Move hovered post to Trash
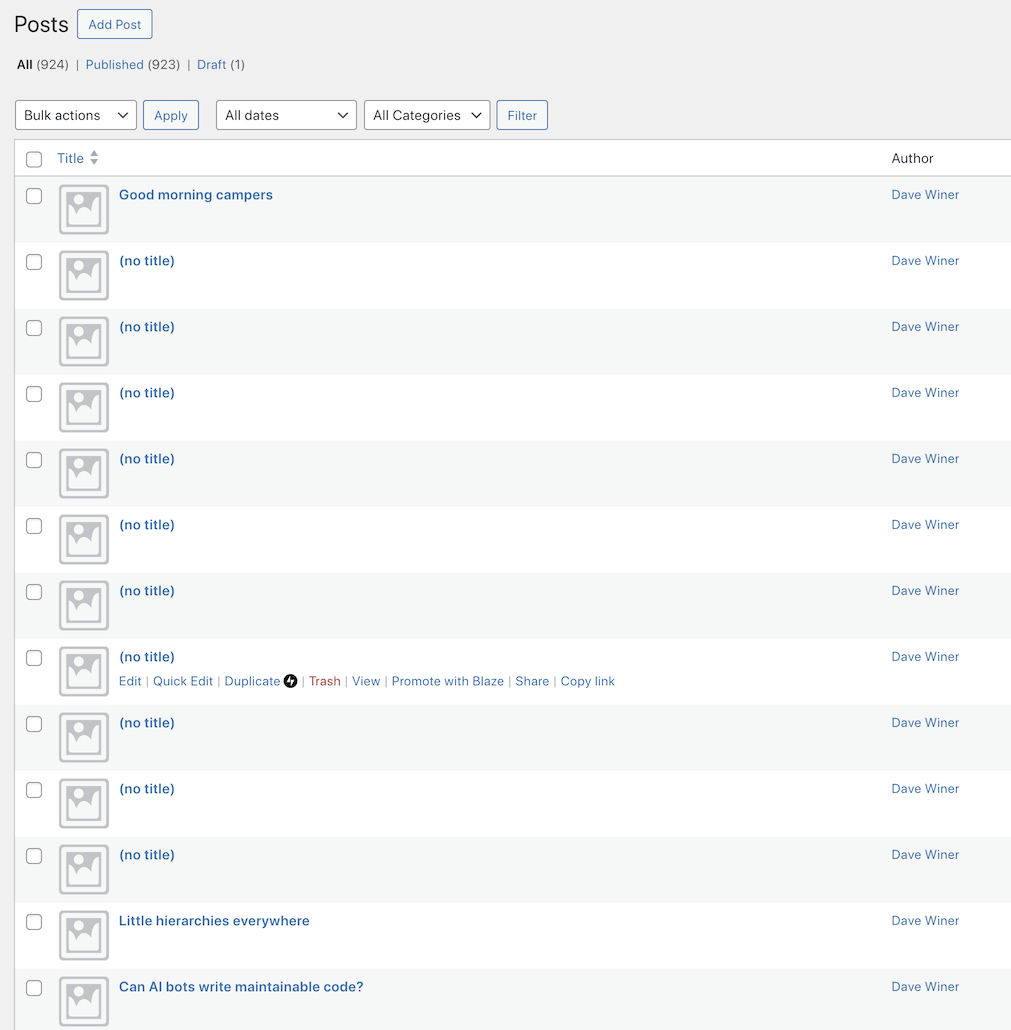The image size is (1011, 1030). pyautogui.click(x=325, y=681)
